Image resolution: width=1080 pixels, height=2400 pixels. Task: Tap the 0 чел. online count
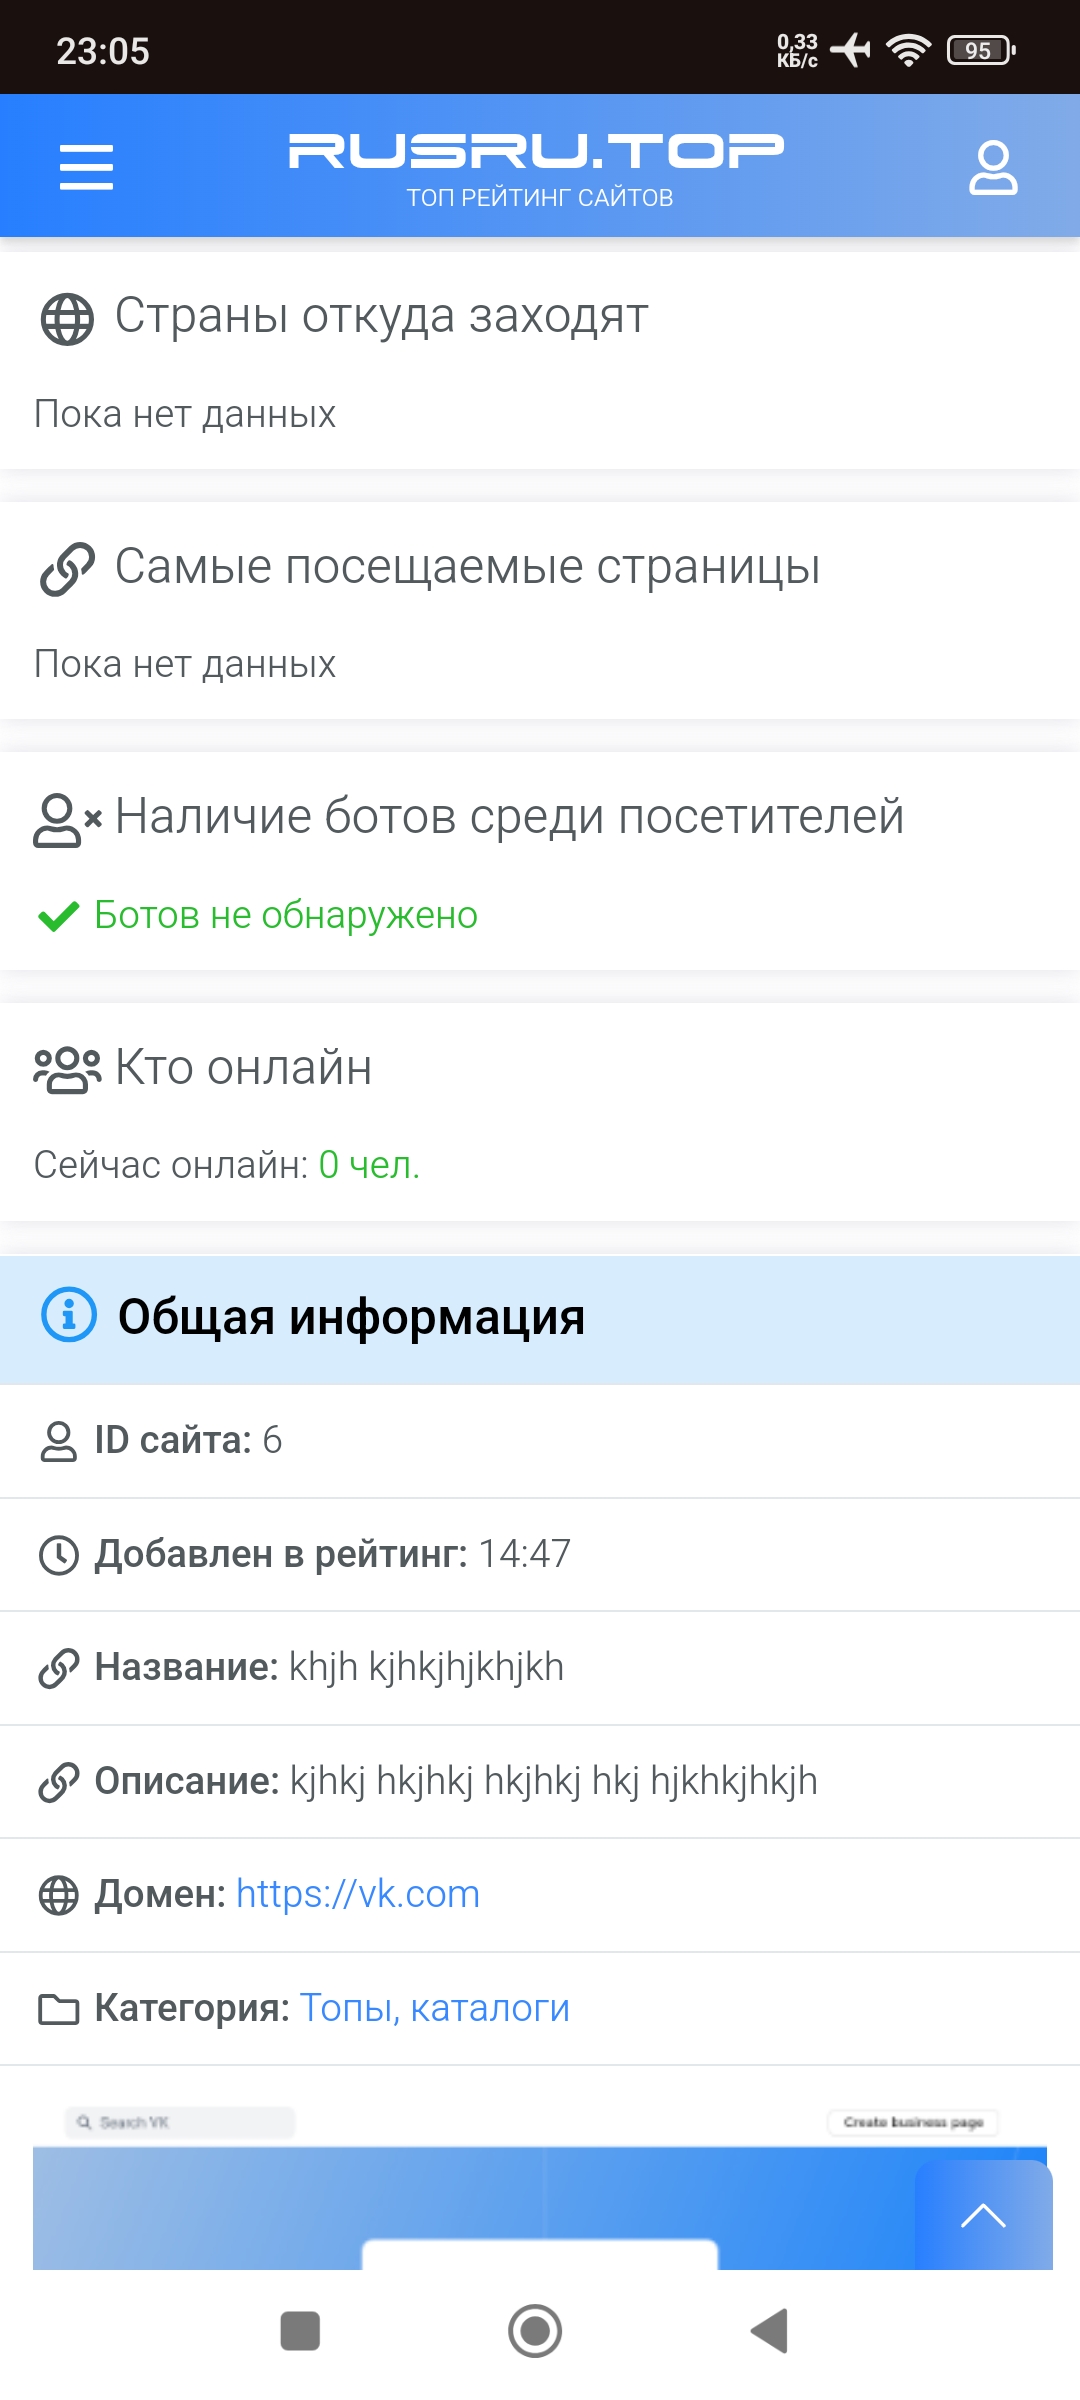click(x=369, y=1165)
